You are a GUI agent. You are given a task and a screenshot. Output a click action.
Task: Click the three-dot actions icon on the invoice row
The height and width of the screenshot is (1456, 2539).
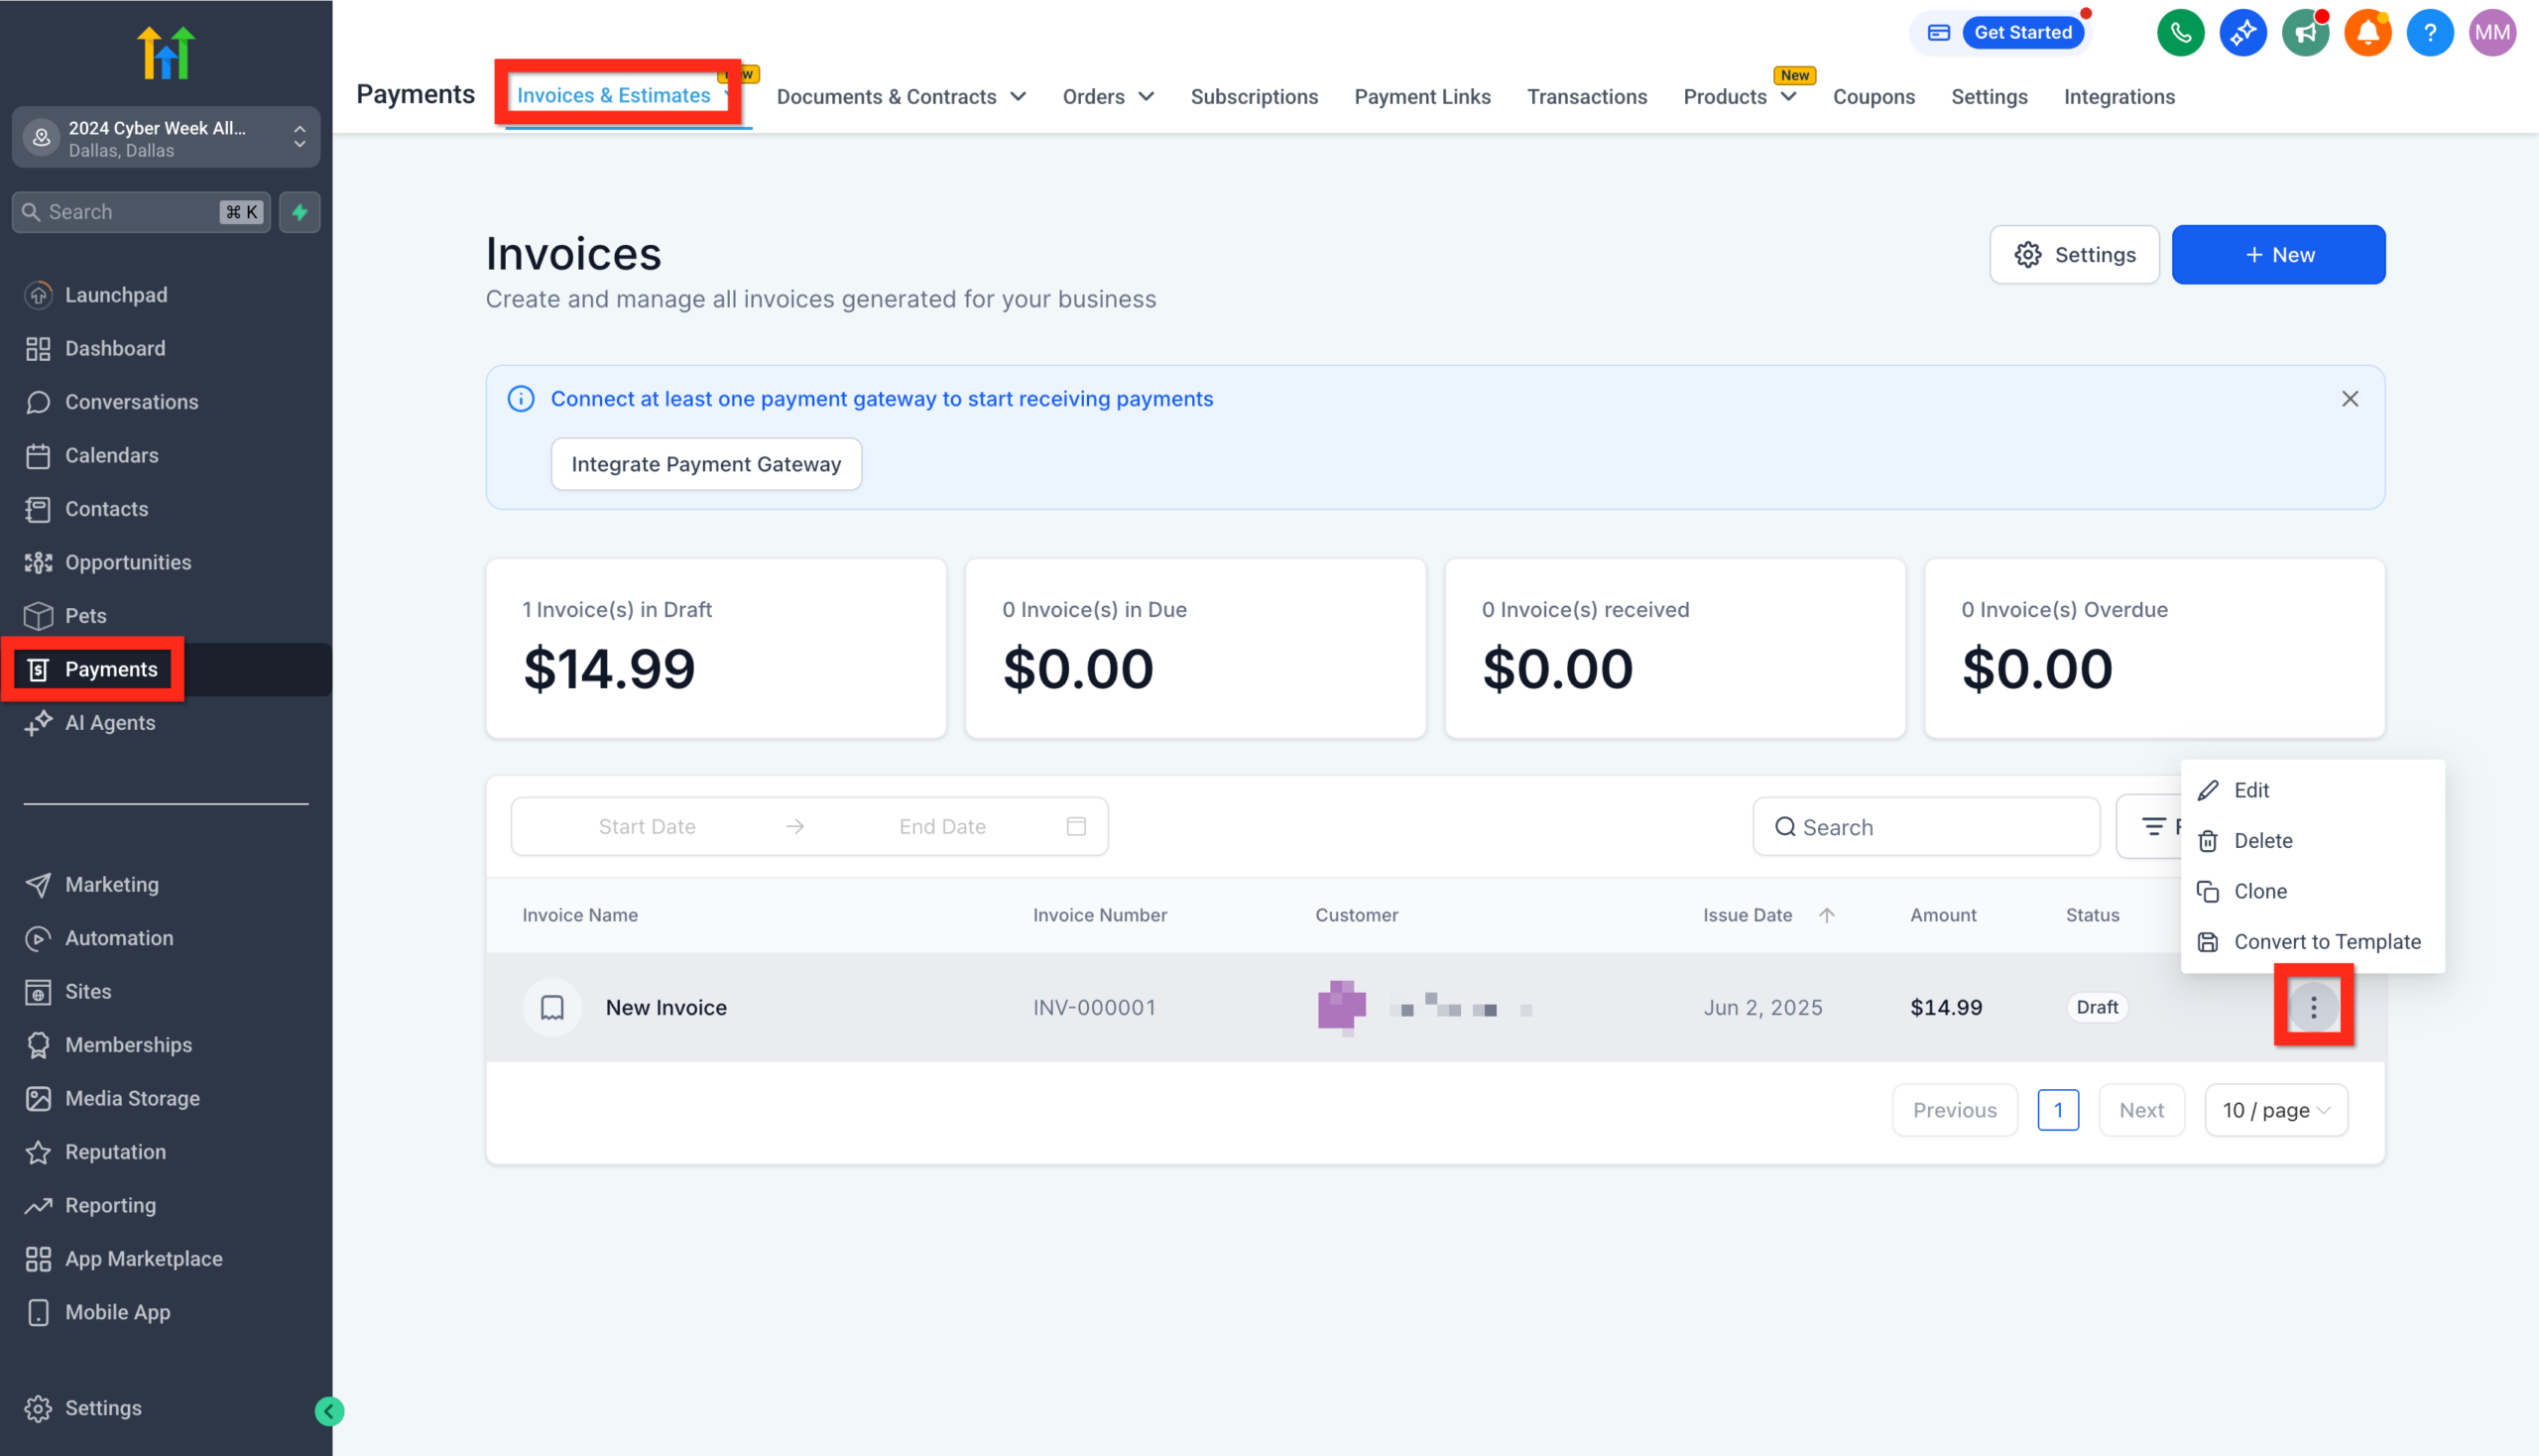[x=2313, y=1007]
